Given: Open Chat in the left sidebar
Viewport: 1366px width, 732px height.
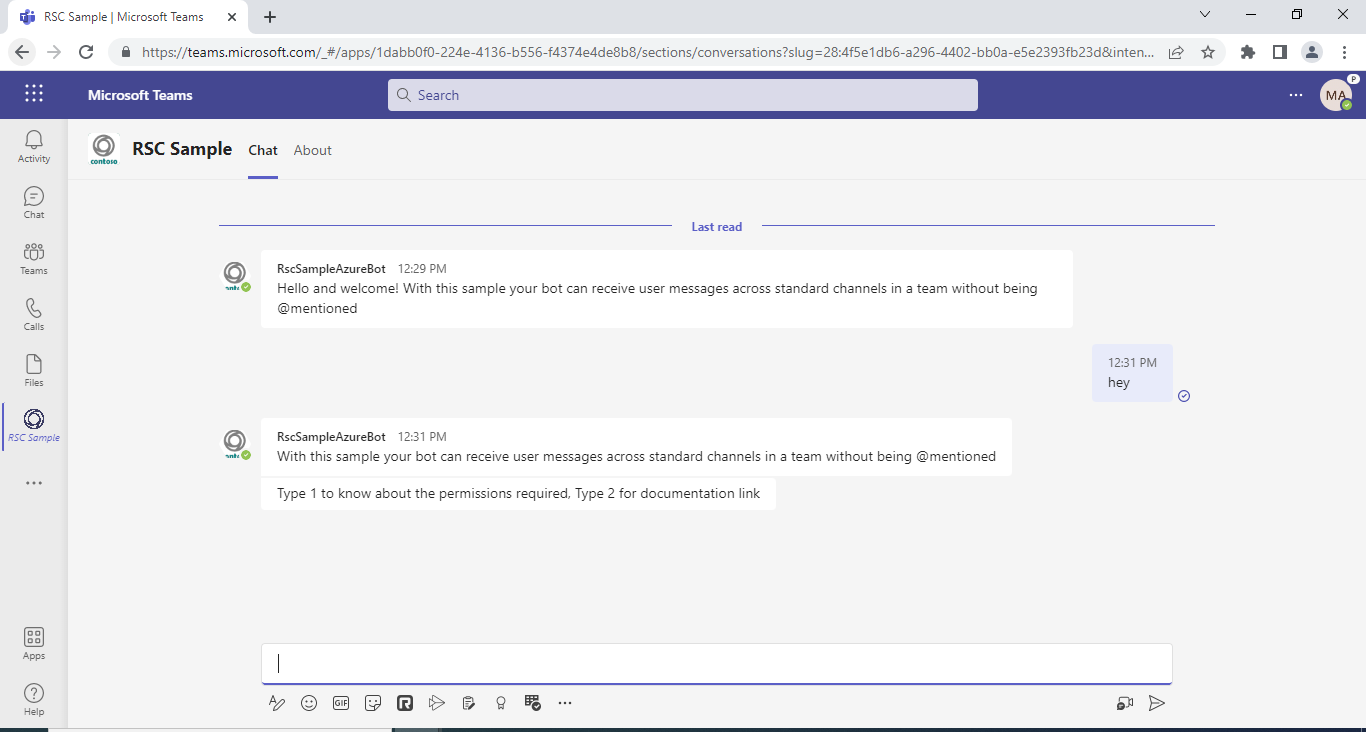Looking at the screenshot, I should pos(34,202).
